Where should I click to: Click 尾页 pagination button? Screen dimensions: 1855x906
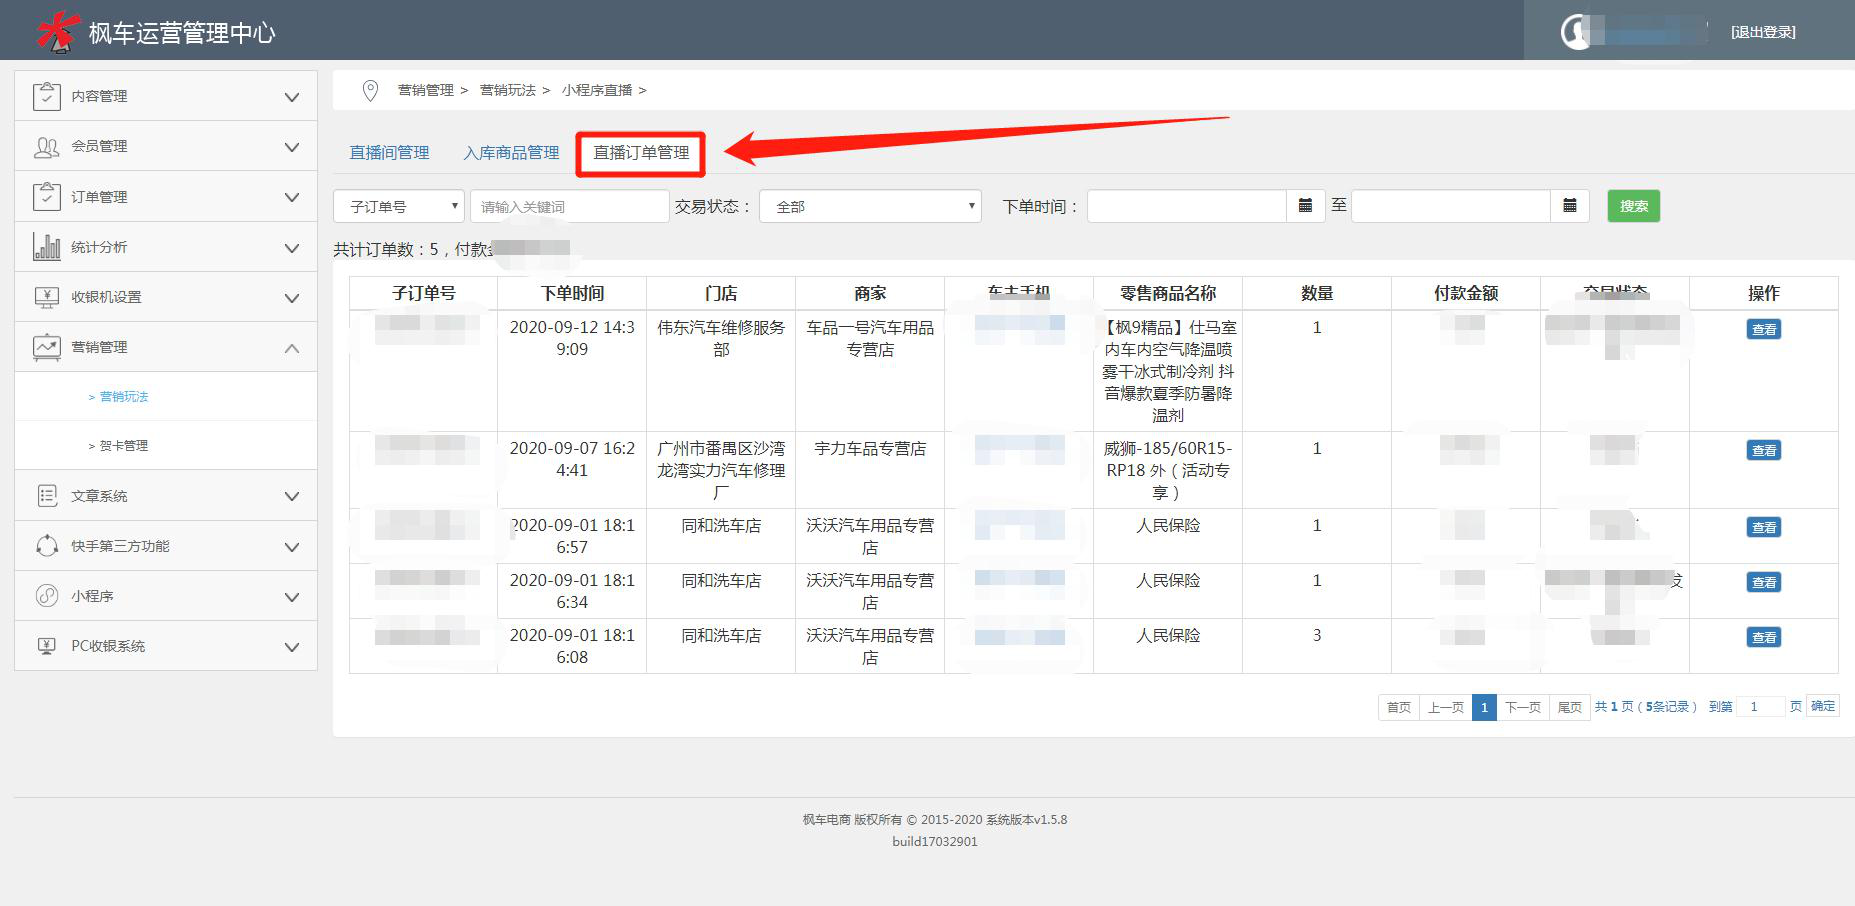[x=1570, y=707]
